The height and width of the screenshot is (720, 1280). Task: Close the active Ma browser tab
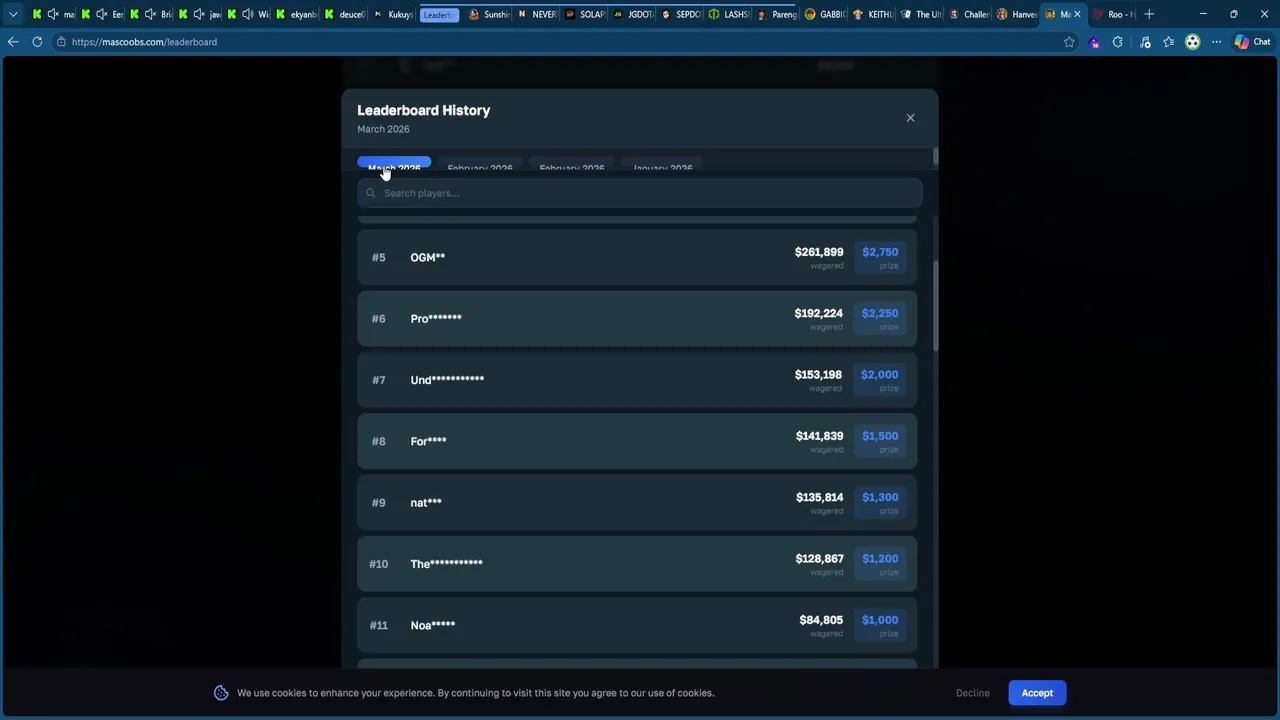[1077, 14]
